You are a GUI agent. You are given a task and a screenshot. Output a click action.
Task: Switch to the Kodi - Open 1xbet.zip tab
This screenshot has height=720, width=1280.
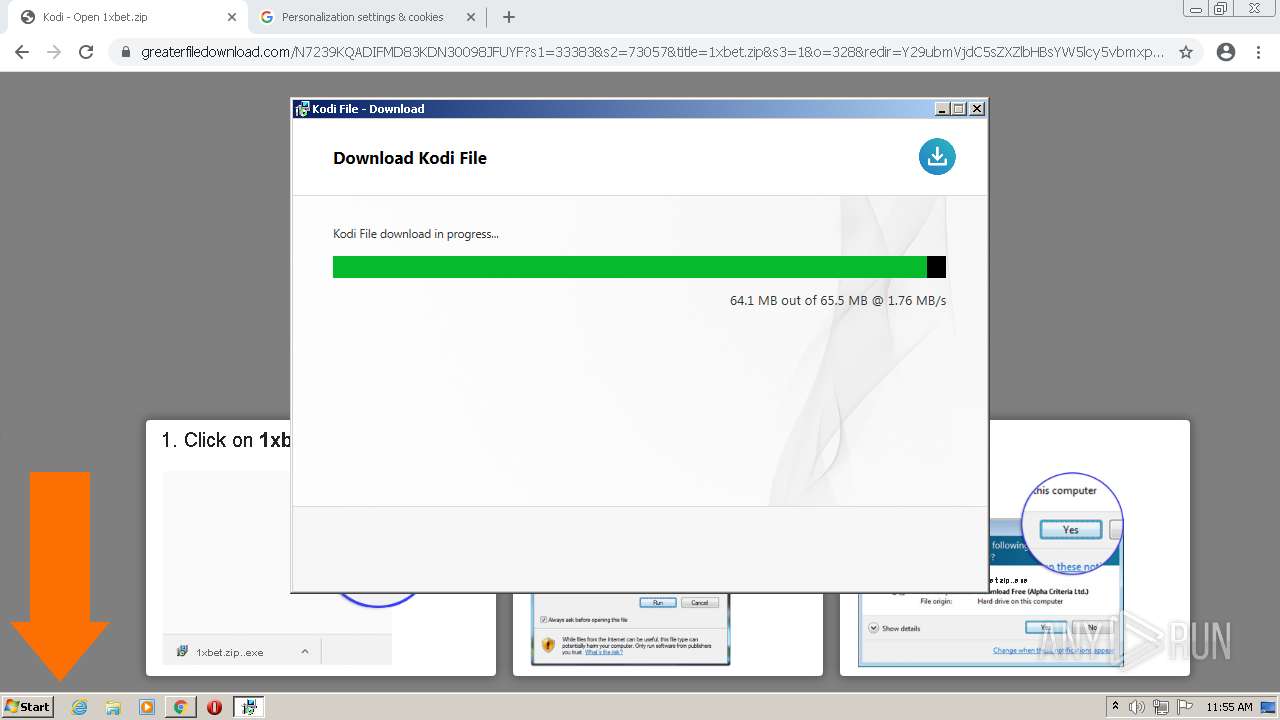point(122,17)
